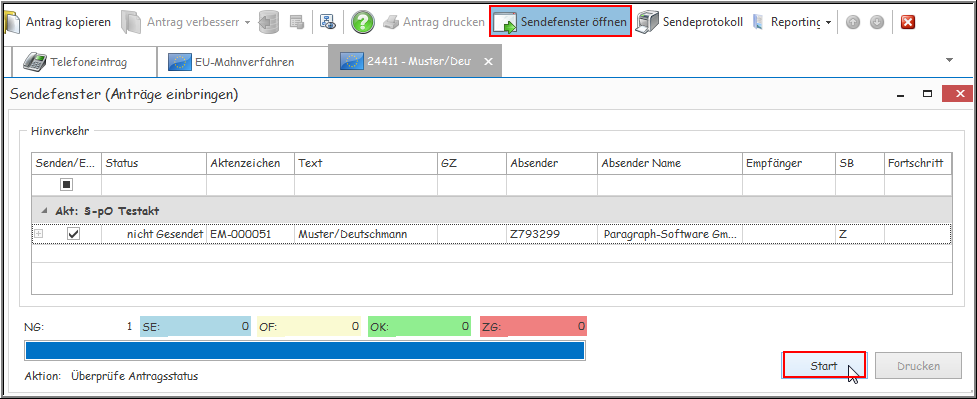Click the up arrow navigation icon
977x399 pixels.
tap(853, 22)
